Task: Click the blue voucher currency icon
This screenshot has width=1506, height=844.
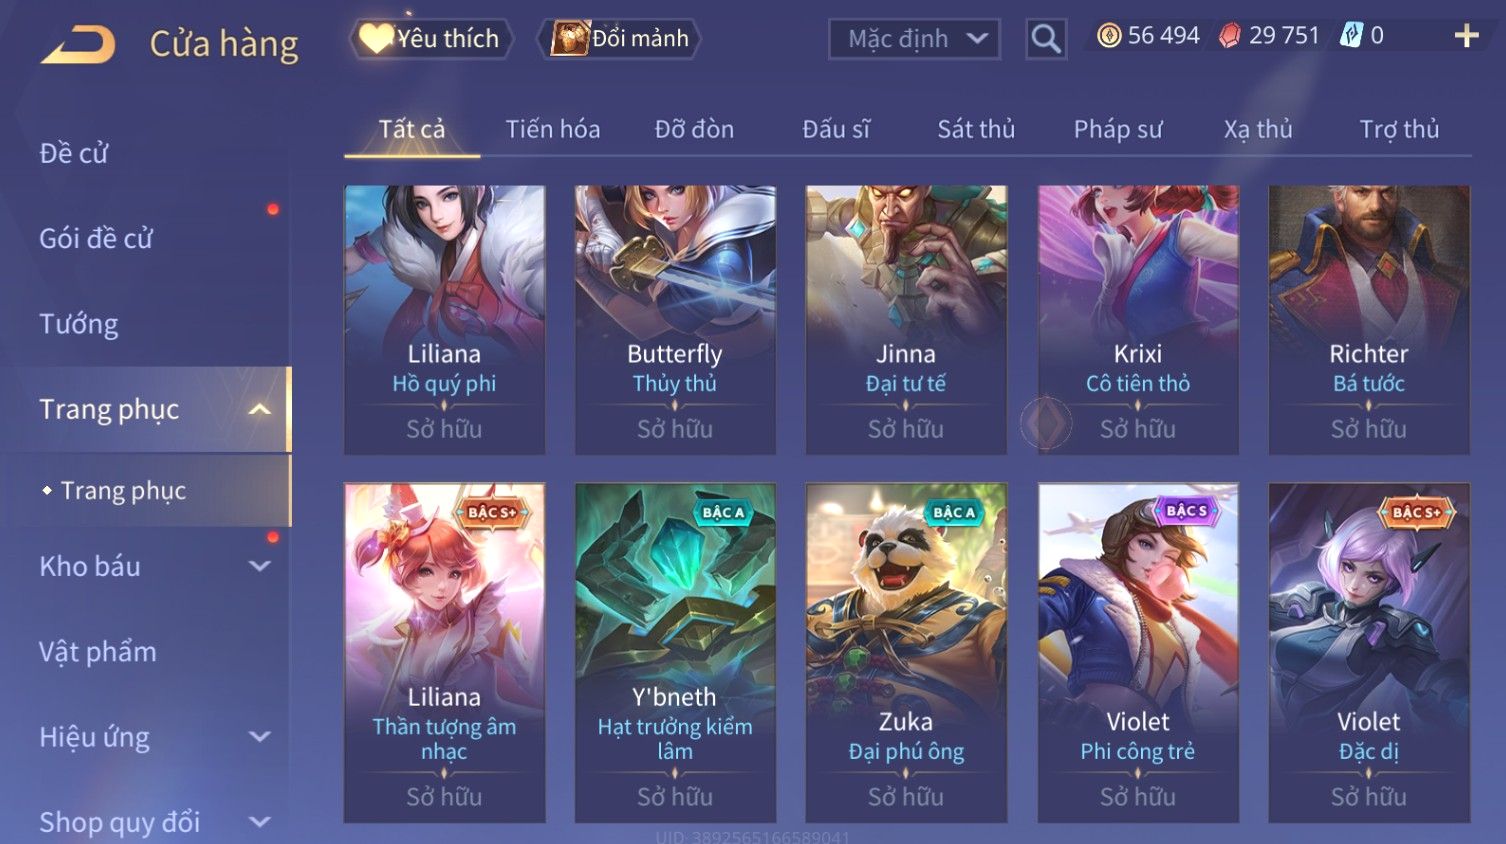Action: click(1351, 36)
